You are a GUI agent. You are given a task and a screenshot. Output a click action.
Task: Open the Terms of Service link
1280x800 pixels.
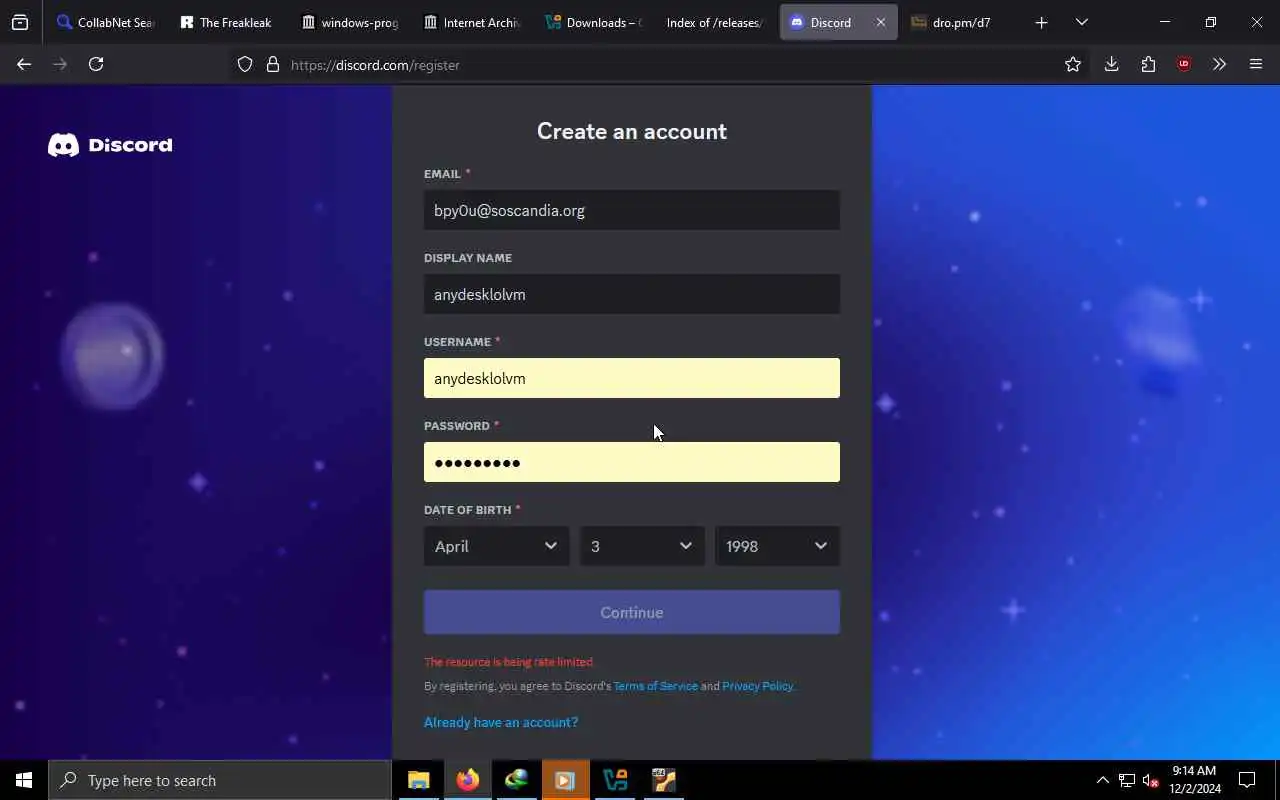pyautogui.click(x=656, y=686)
